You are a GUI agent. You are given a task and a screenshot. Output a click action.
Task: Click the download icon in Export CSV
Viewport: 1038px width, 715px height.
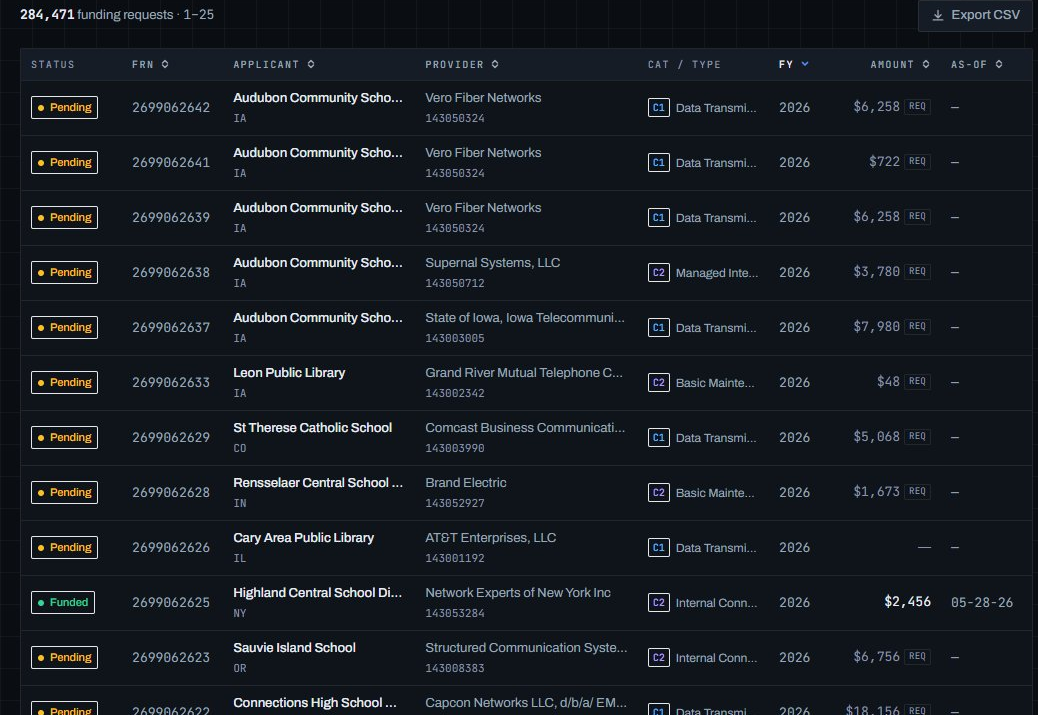pos(937,15)
